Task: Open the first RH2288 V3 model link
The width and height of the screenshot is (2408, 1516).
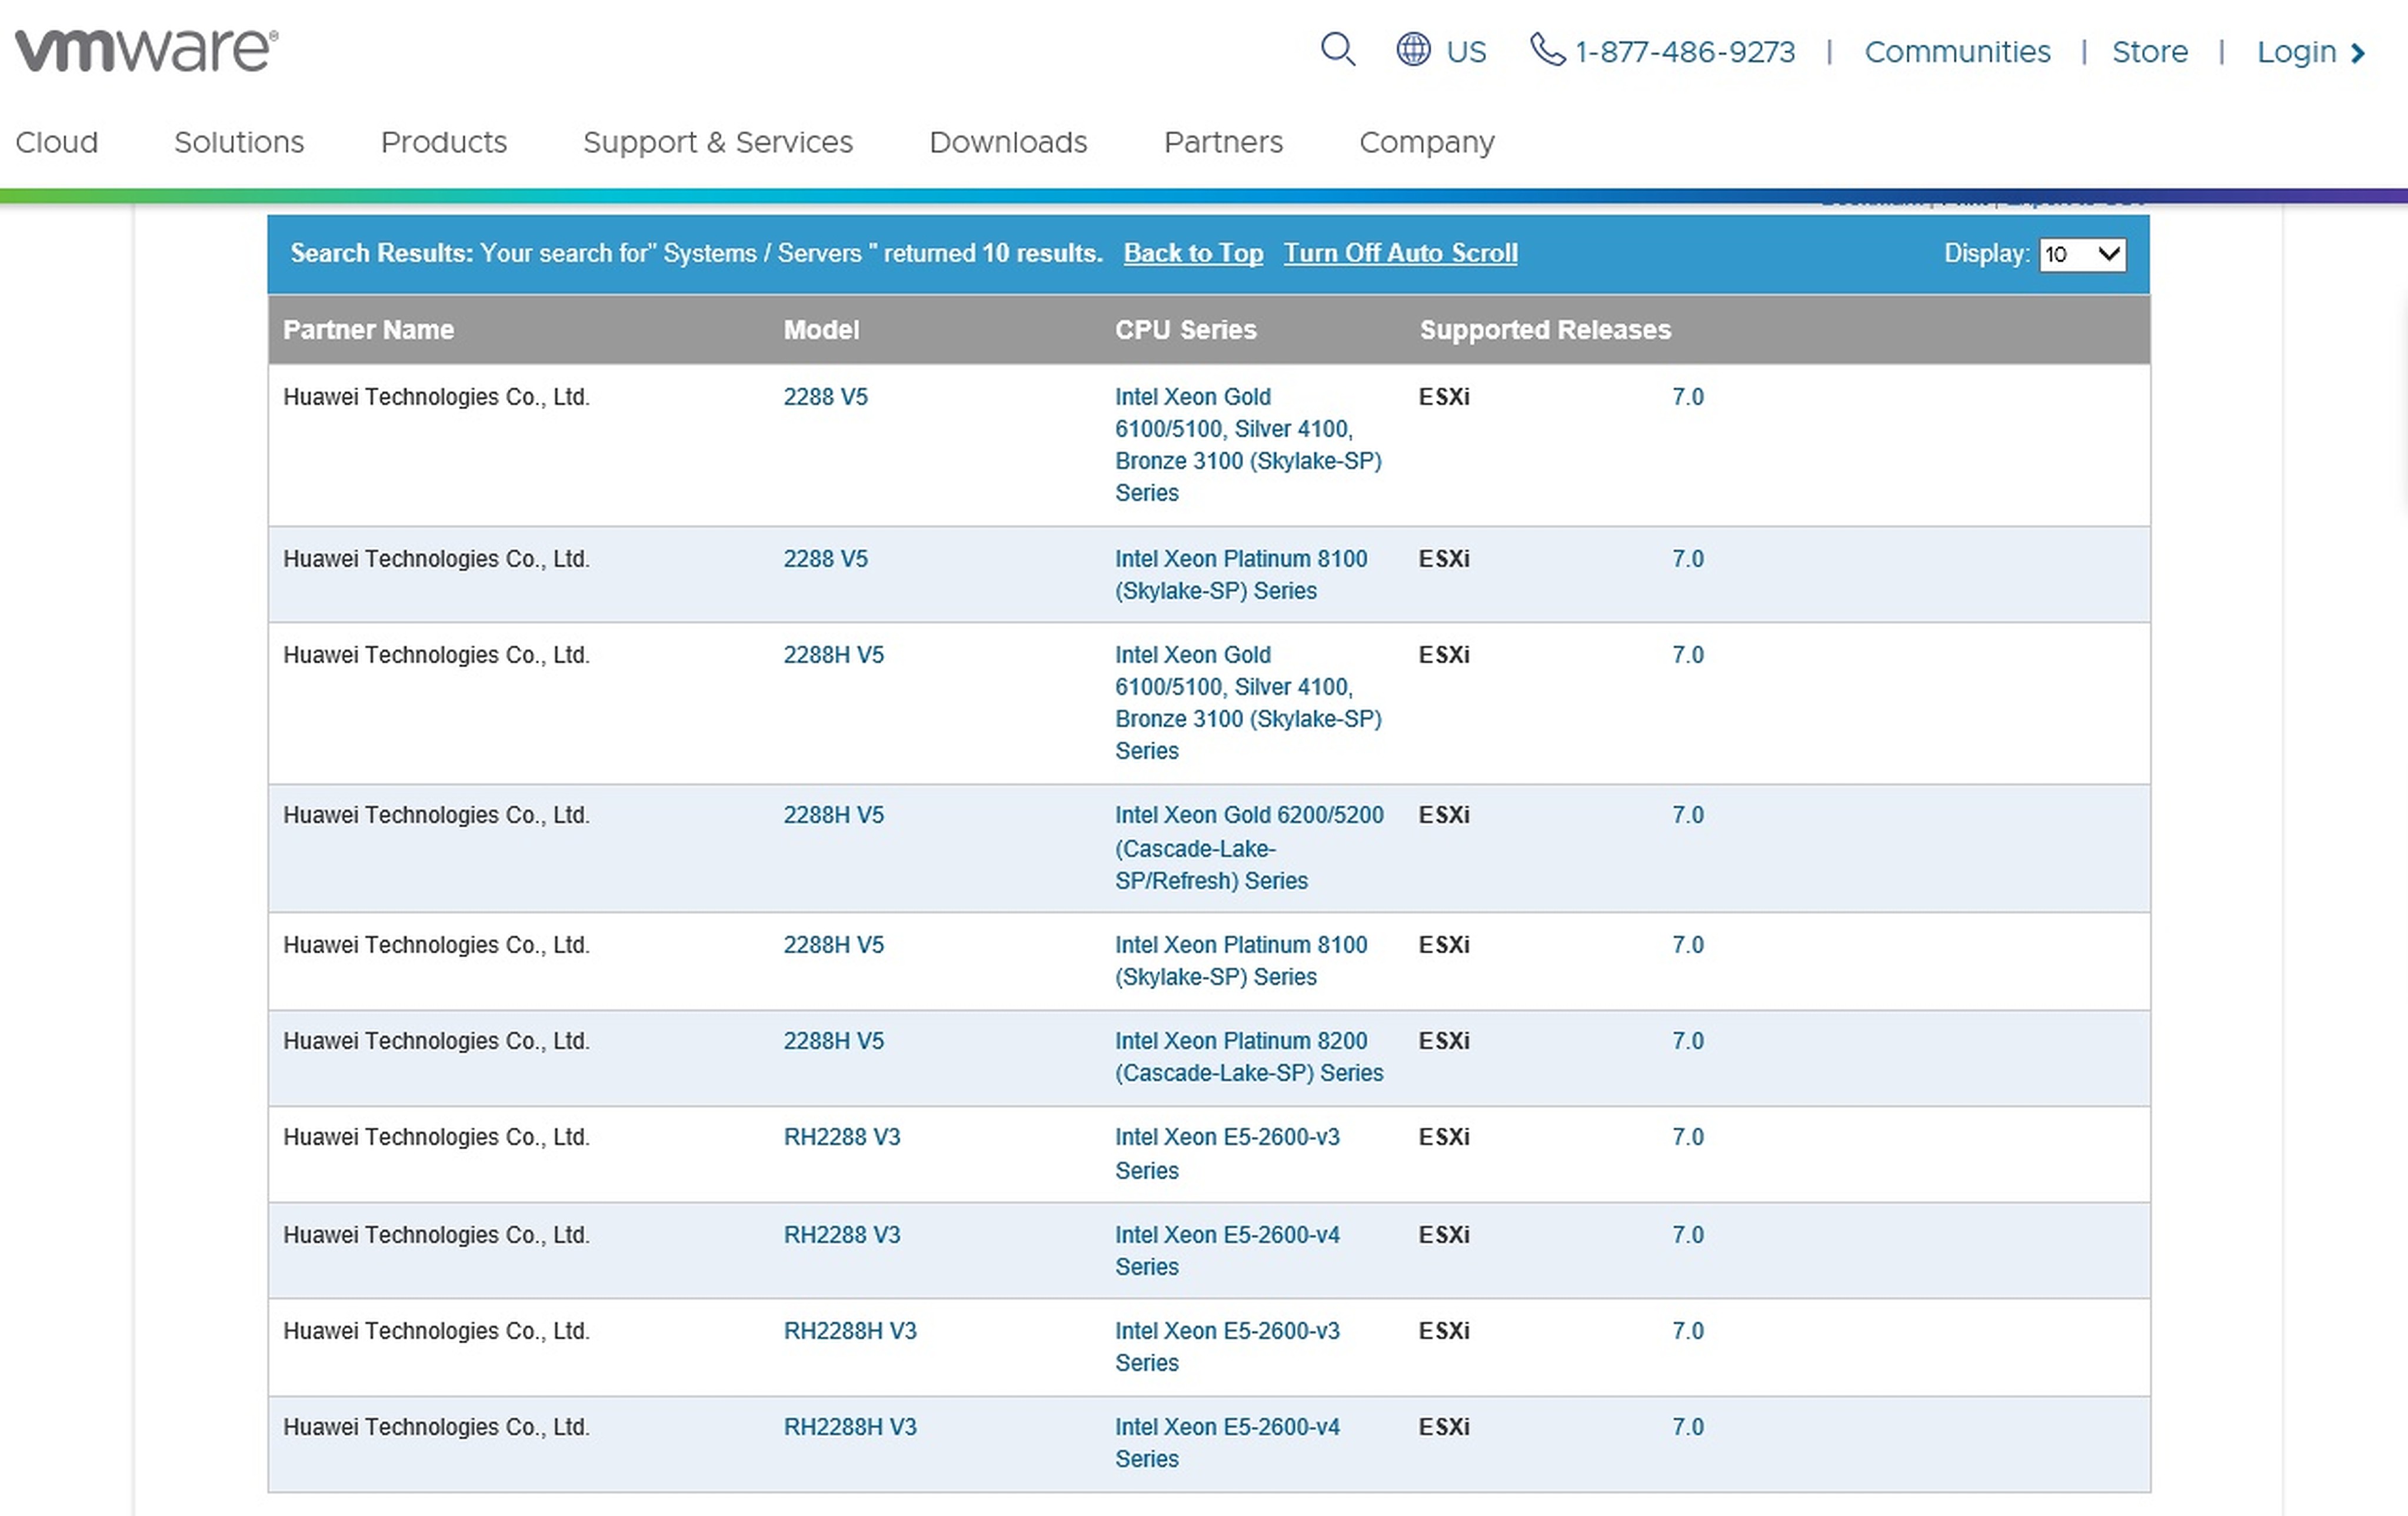Action: click(841, 1137)
